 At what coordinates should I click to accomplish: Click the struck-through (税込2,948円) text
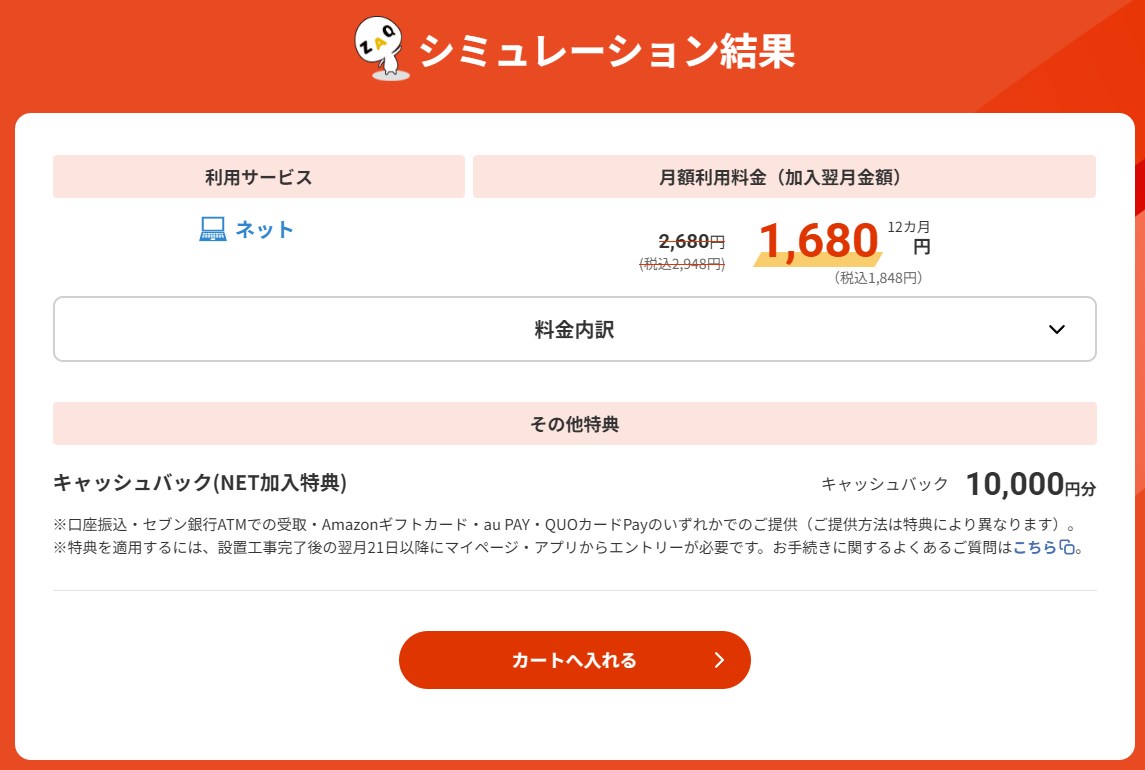tap(682, 264)
